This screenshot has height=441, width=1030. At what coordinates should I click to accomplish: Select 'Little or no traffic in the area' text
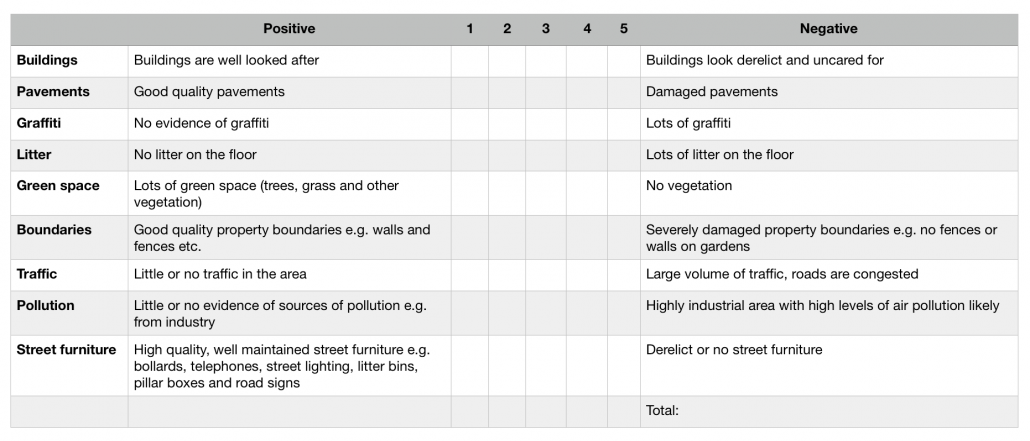click(x=220, y=274)
